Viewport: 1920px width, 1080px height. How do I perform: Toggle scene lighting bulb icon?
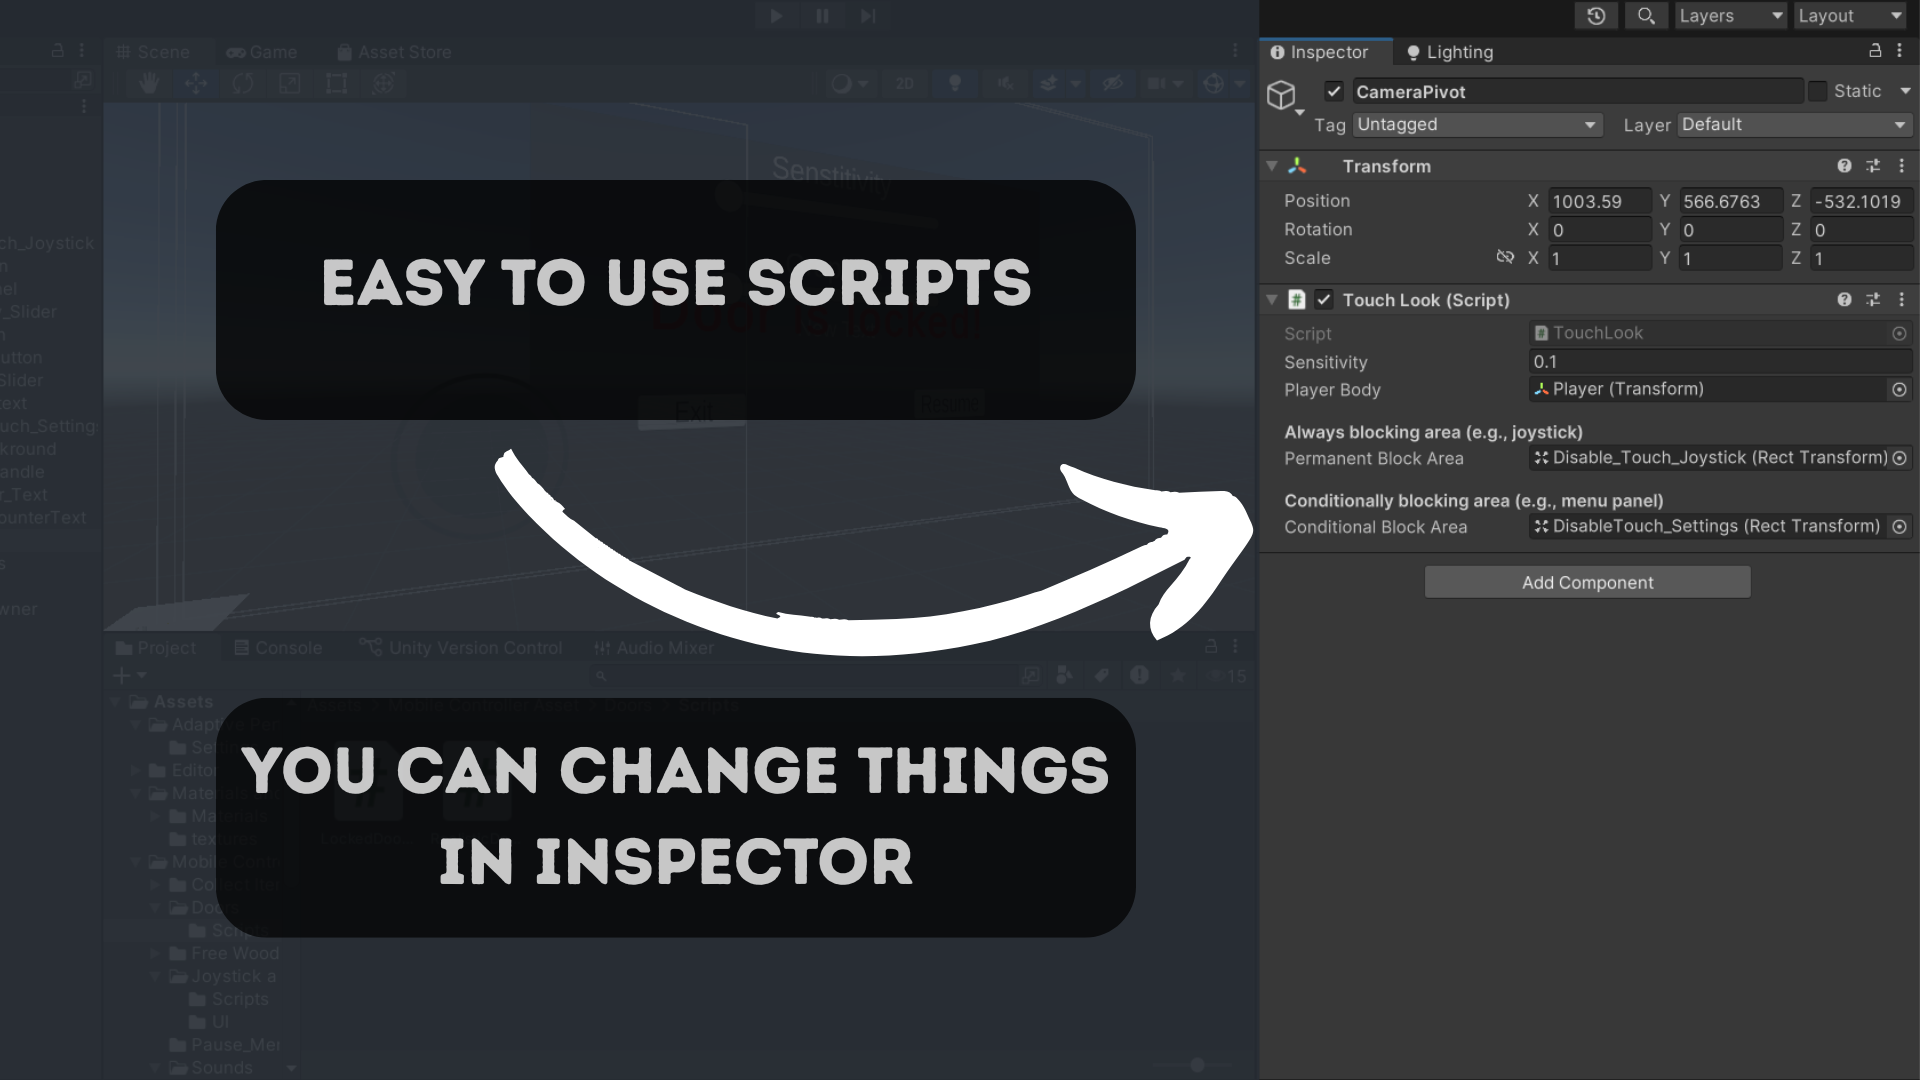955,84
